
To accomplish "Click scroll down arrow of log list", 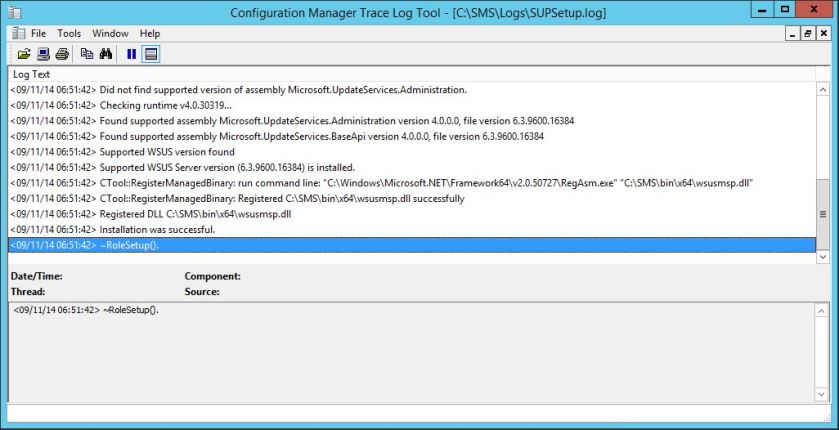I will click(x=823, y=257).
